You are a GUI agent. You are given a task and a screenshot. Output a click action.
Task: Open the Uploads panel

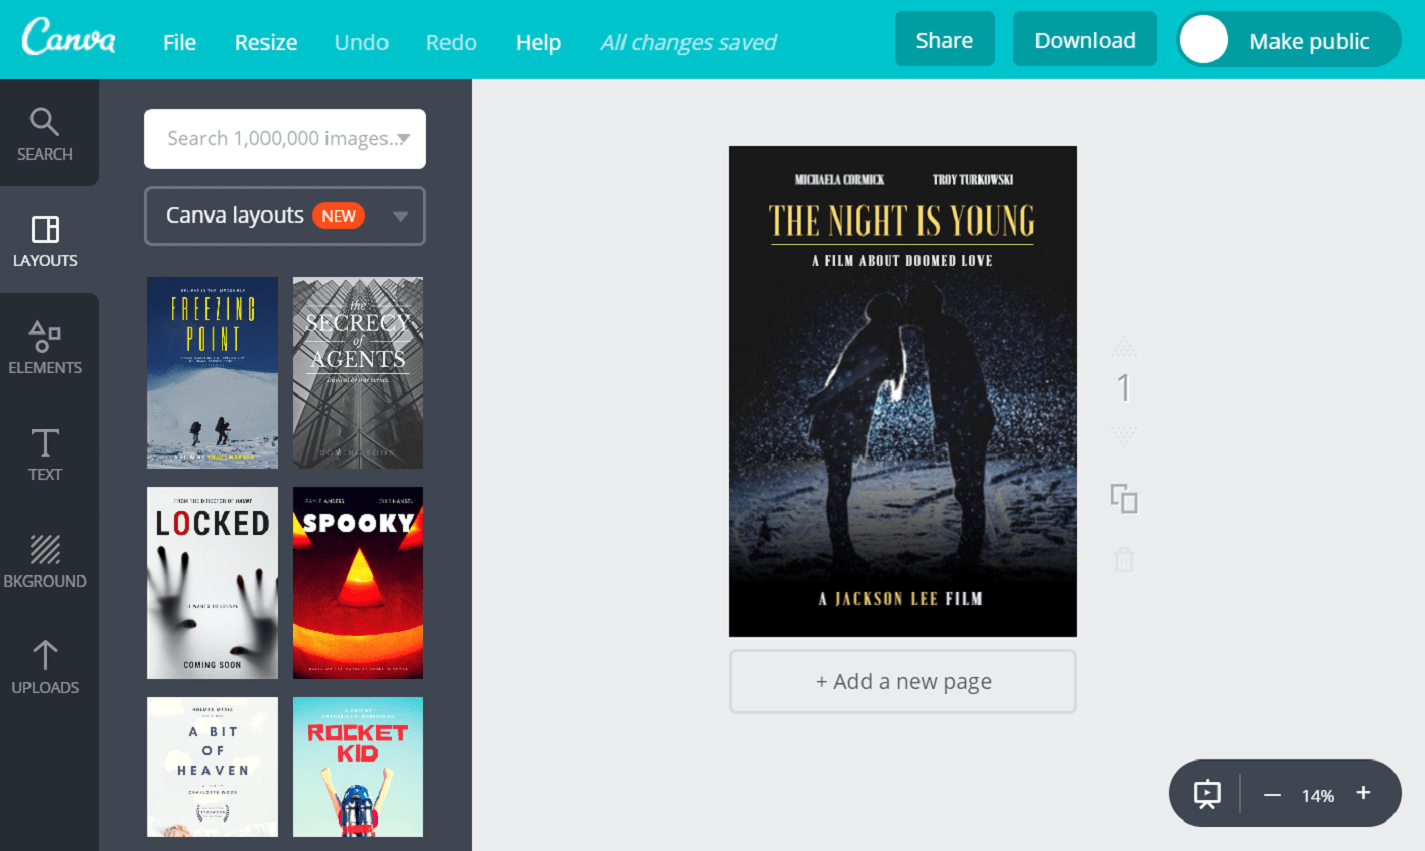45,667
